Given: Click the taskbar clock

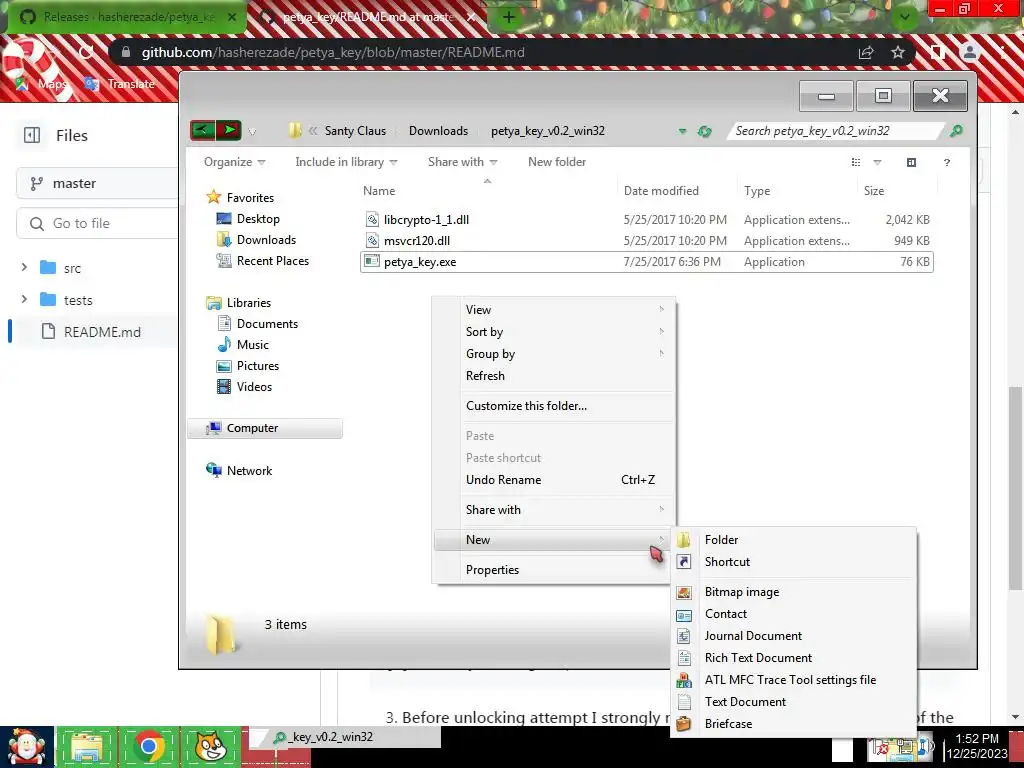Looking at the screenshot, I should (976, 746).
